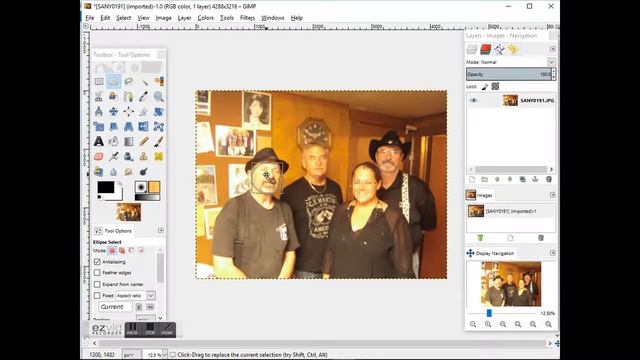Toggle Lock pixels brush icon
Image resolution: width=640 pixels, height=360 pixels.
[485, 87]
